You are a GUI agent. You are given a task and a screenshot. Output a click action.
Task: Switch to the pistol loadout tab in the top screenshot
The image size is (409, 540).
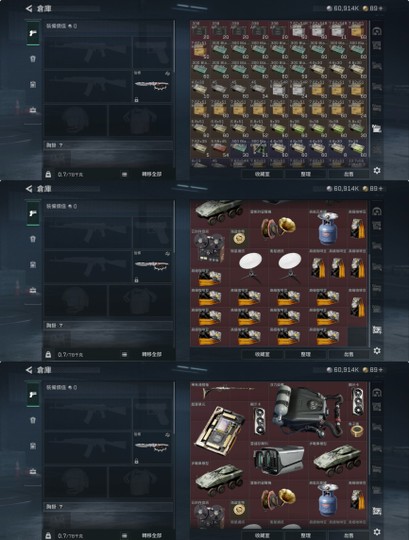(x=33, y=33)
